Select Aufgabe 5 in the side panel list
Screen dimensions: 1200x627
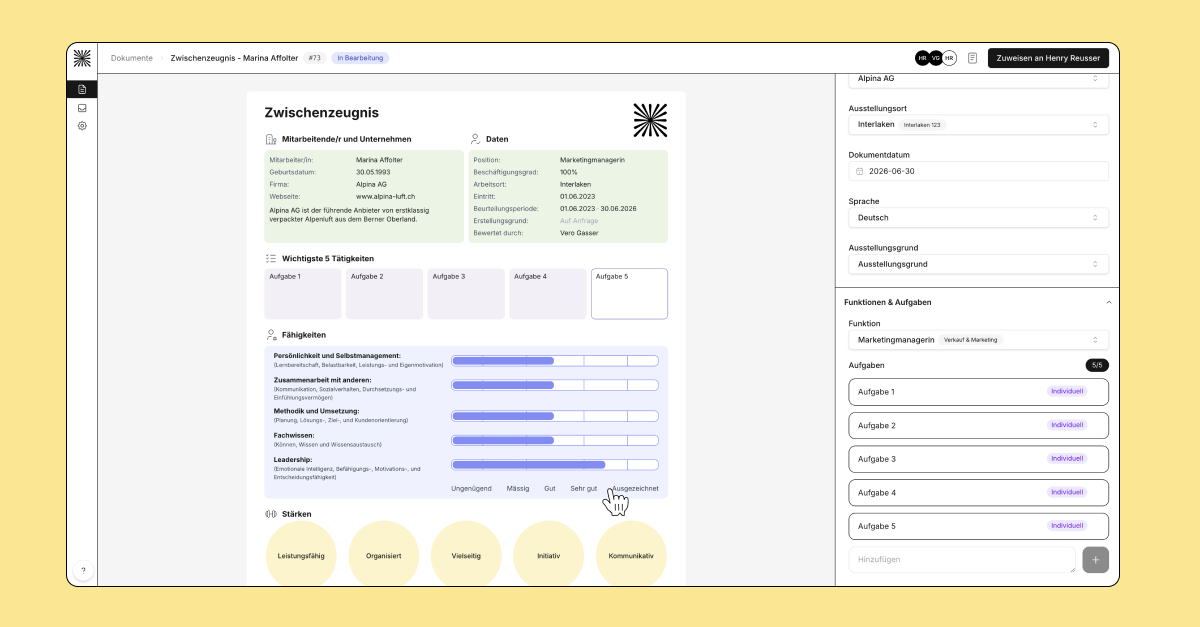pos(978,526)
